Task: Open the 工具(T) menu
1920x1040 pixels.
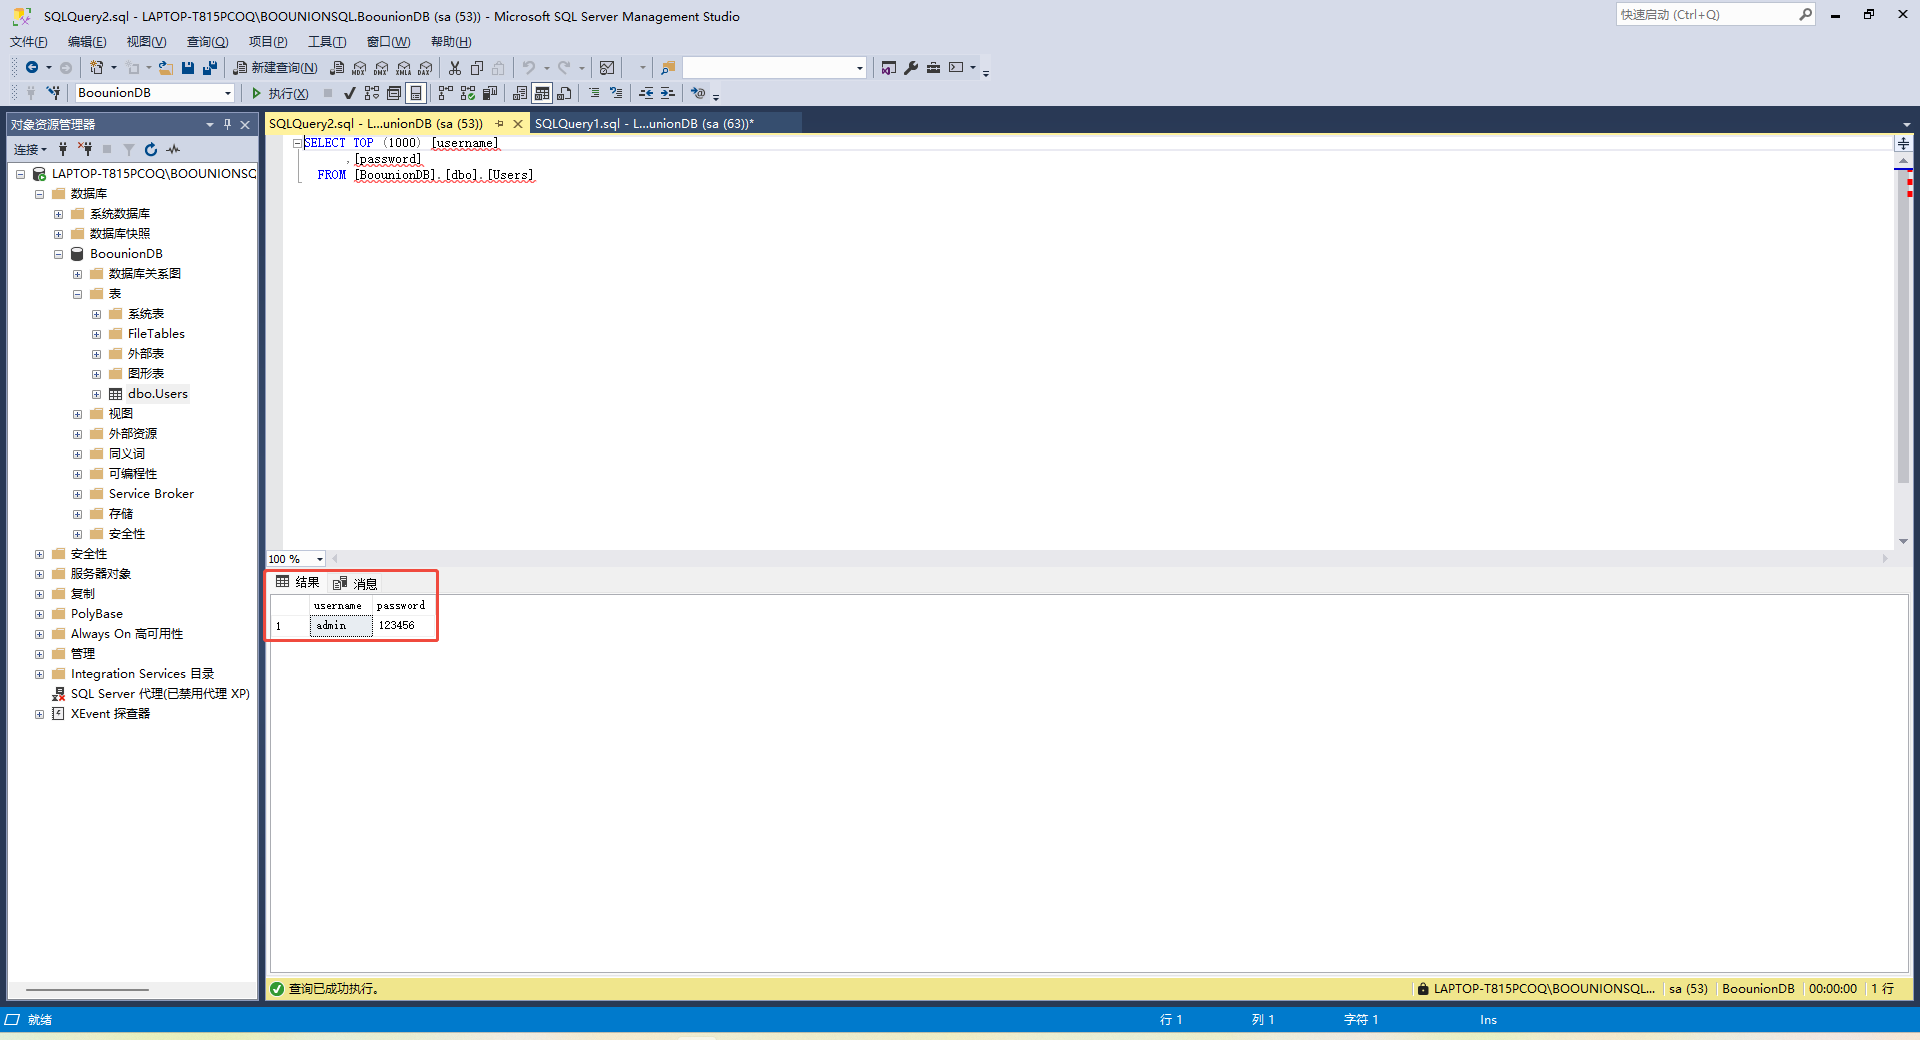Action: pos(327,42)
